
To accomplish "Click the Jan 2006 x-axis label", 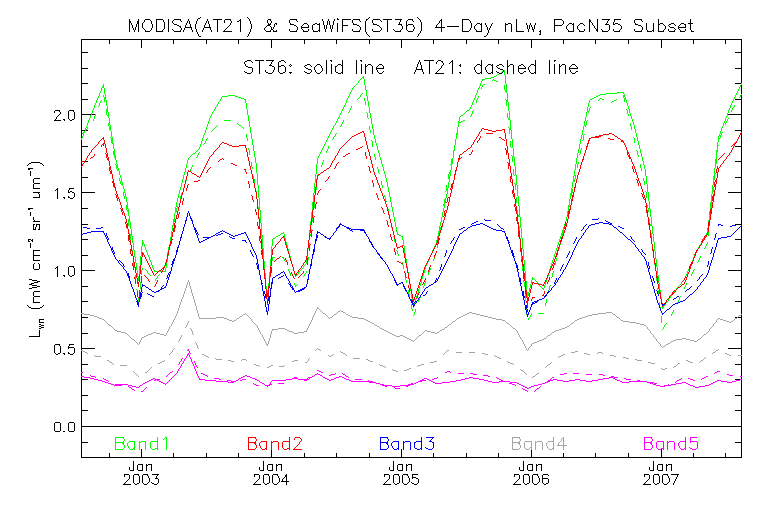I will 531,473.
